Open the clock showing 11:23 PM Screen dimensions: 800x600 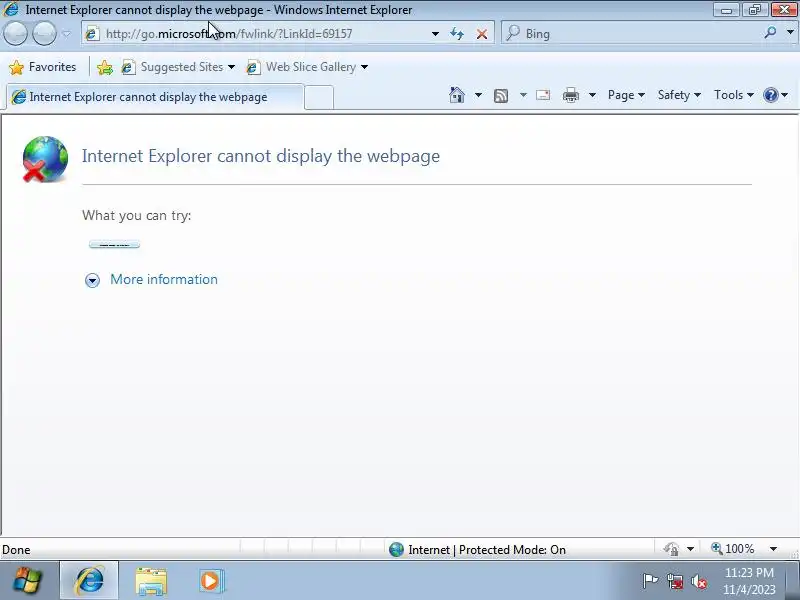(x=749, y=581)
